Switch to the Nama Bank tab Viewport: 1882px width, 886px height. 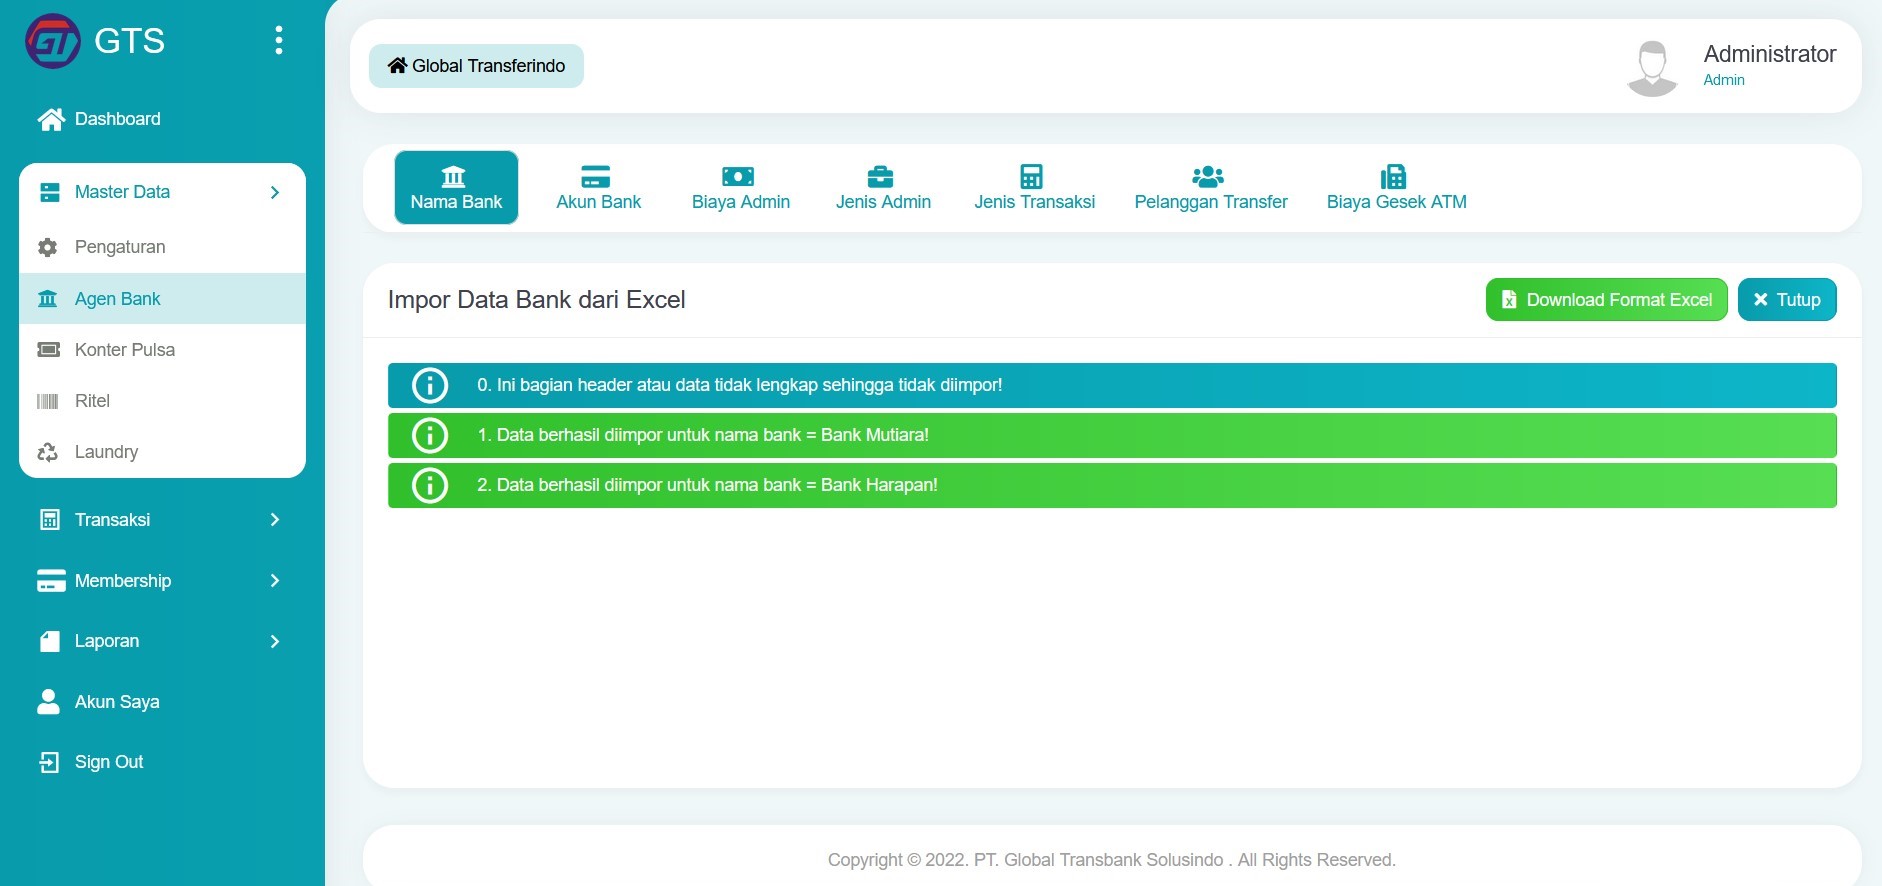tap(456, 188)
